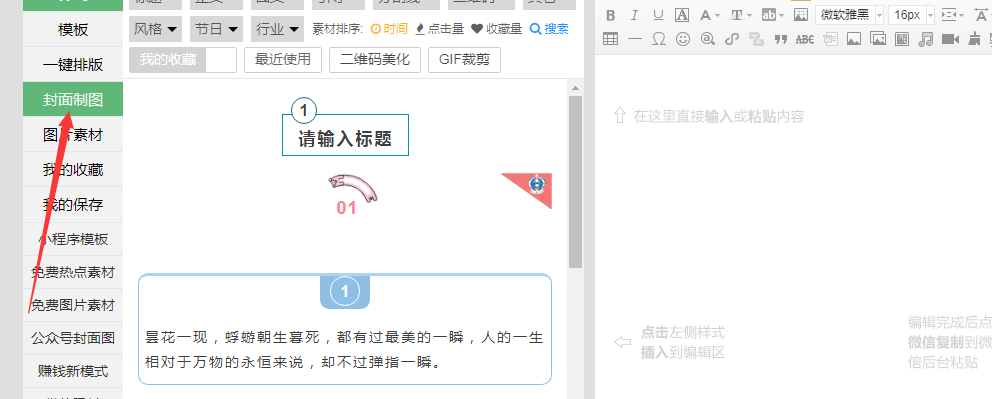Click the text border (boxed A) icon
Image resolution: width=992 pixels, height=399 pixels.
pyautogui.click(x=681, y=15)
